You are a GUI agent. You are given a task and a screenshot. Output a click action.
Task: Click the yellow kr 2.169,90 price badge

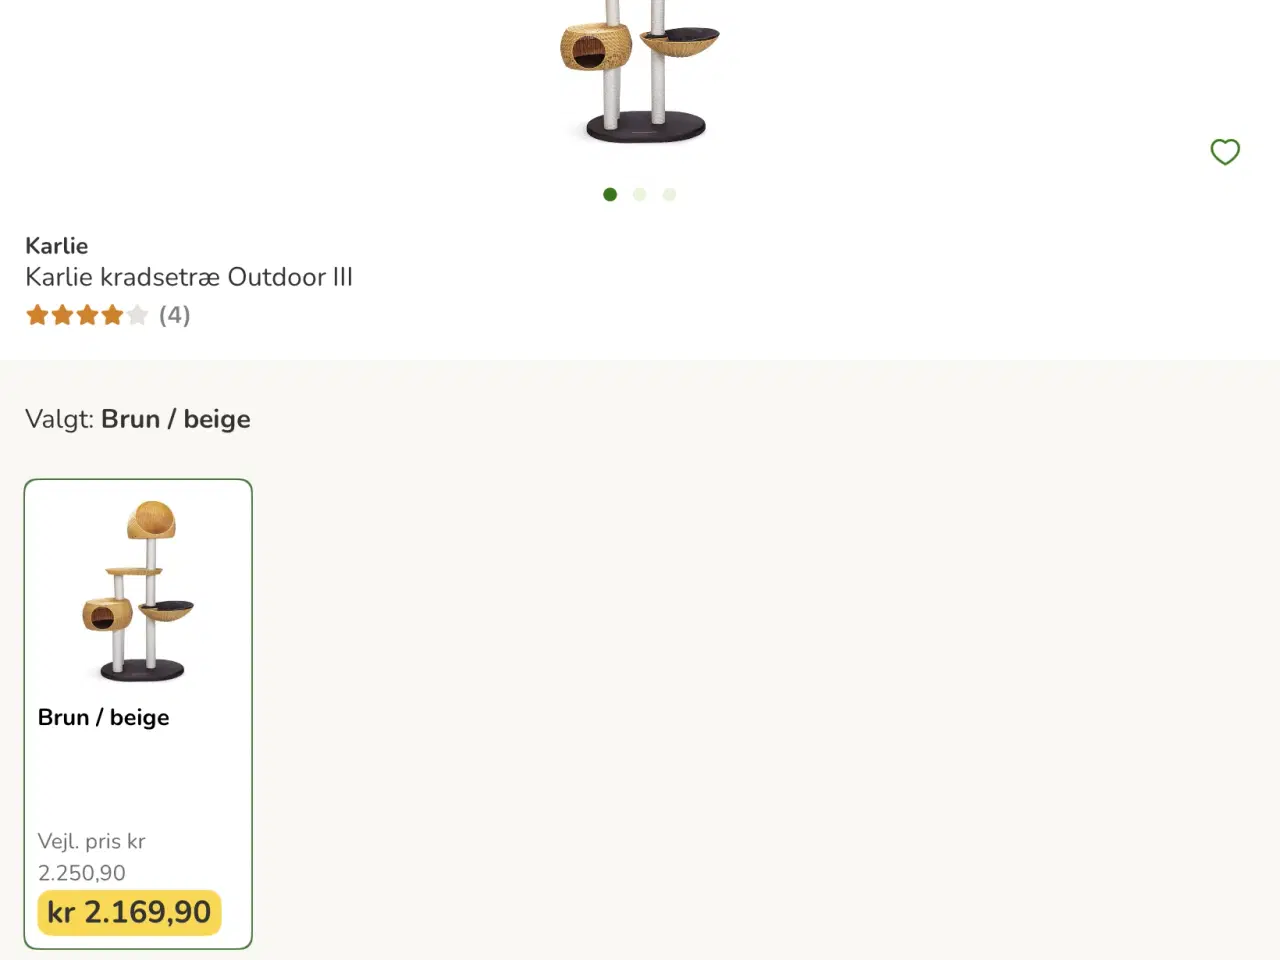[129, 912]
